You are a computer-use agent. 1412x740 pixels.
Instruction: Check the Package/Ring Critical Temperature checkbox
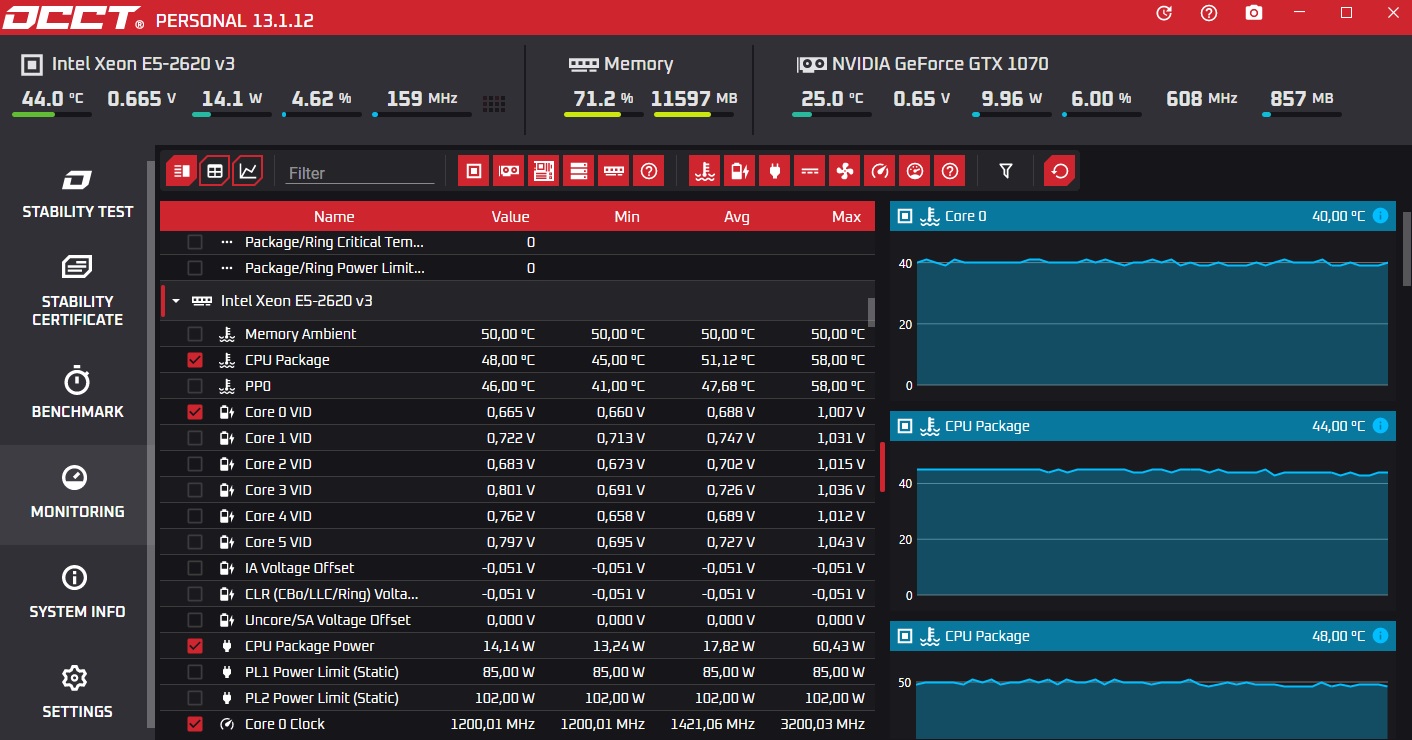pos(195,242)
